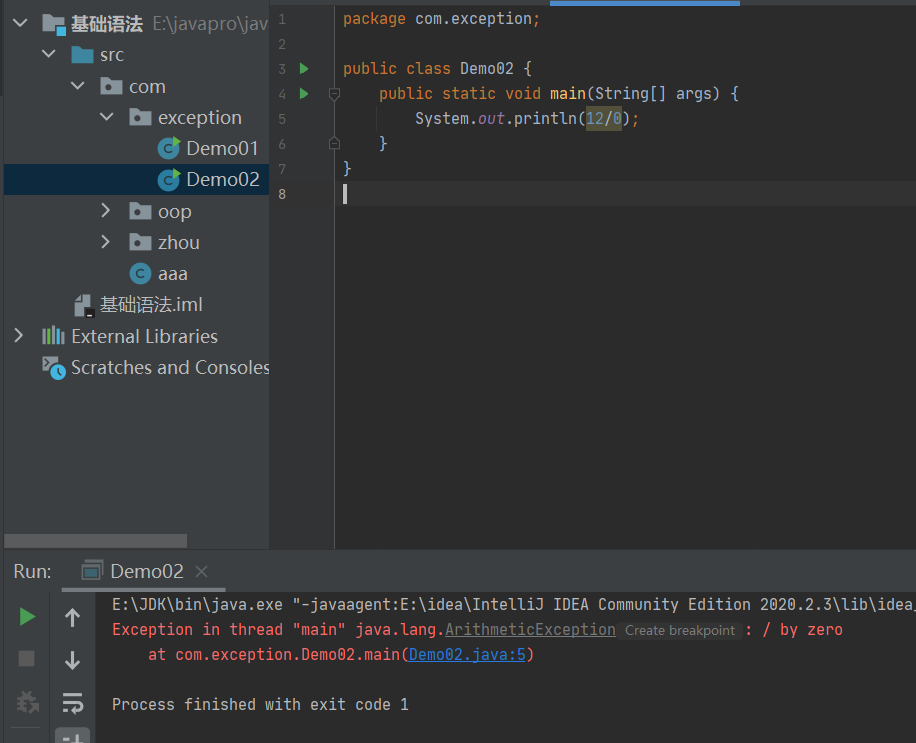The image size is (916, 743).
Task: Click the 12/0 expression in the editor
Action: [x=603, y=119]
